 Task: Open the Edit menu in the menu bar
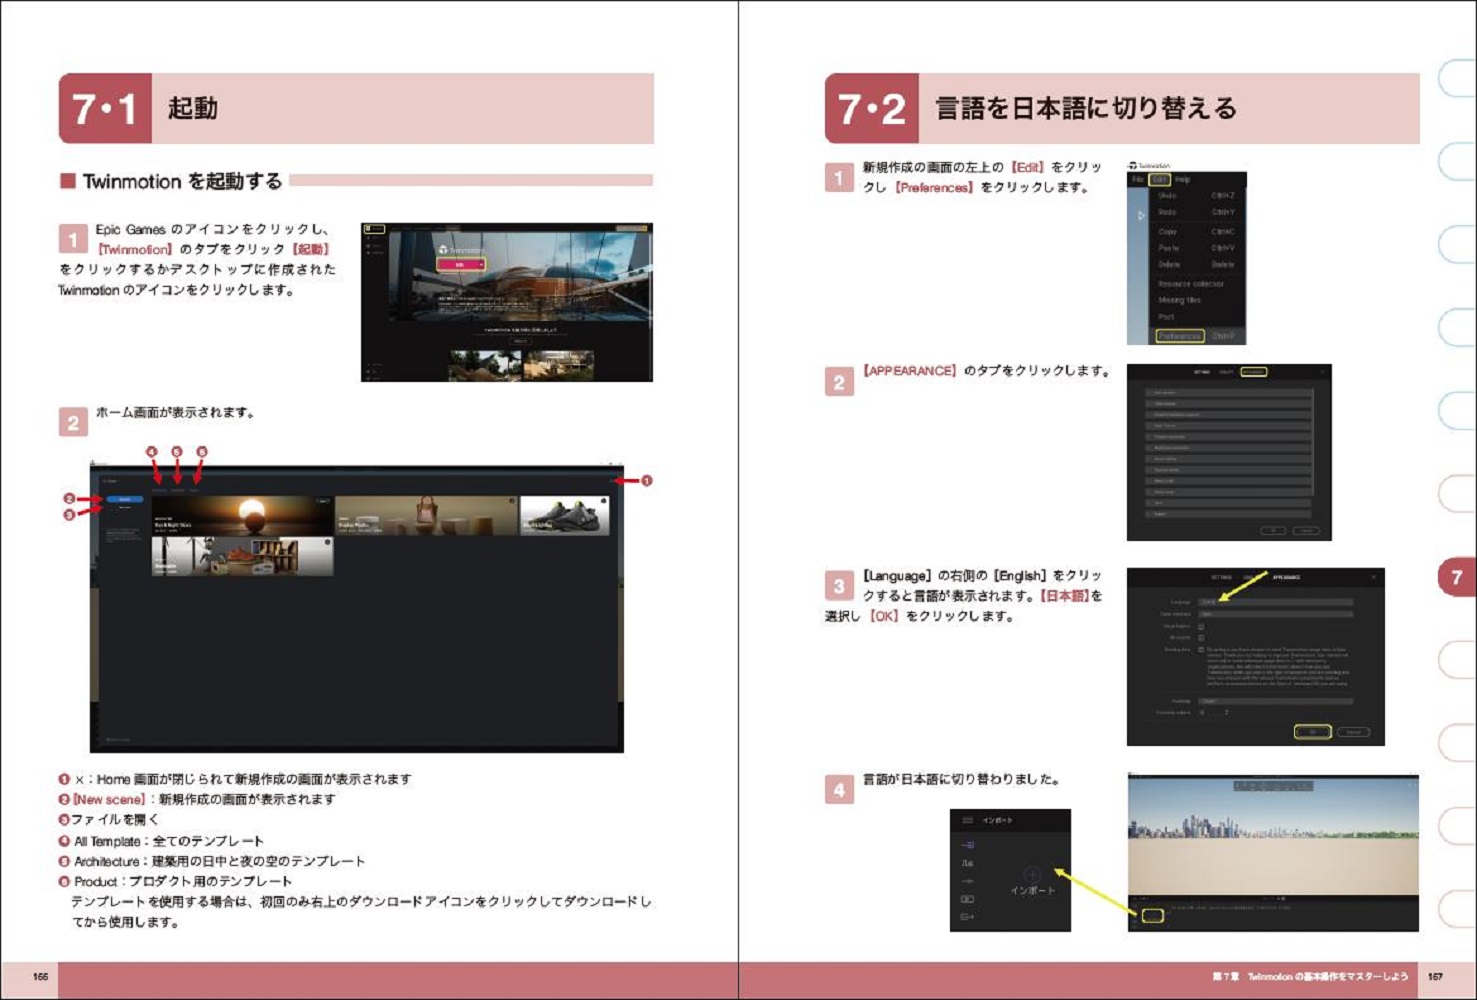pos(1159,180)
